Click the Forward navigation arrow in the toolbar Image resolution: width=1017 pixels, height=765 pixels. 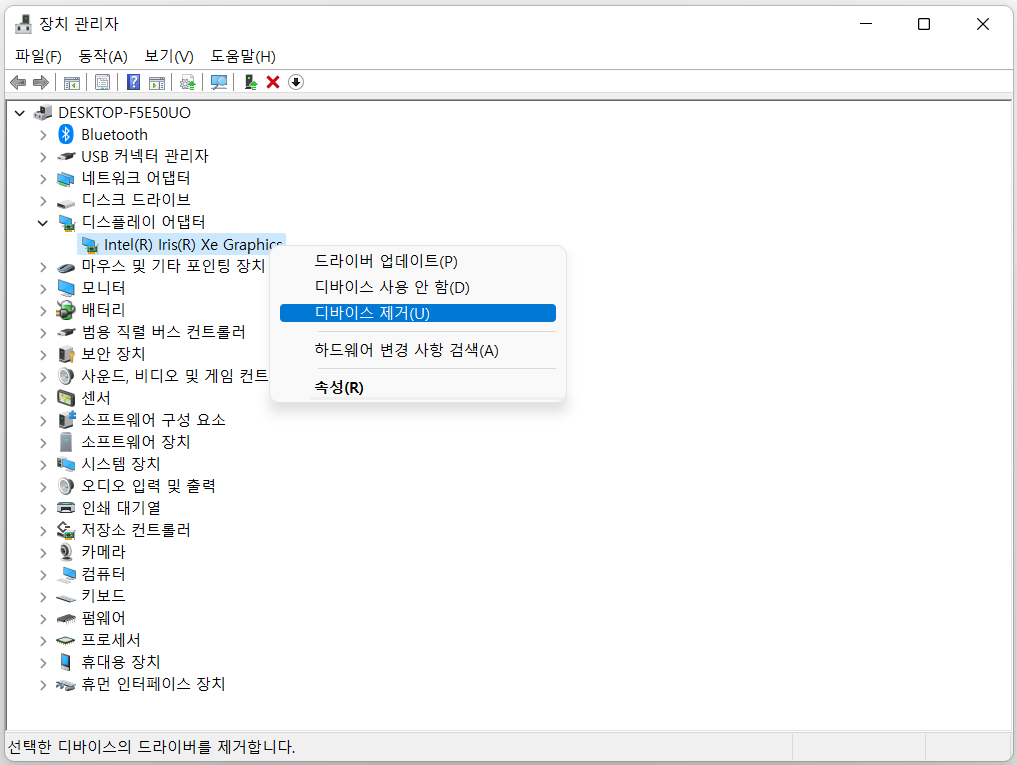tap(41, 82)
